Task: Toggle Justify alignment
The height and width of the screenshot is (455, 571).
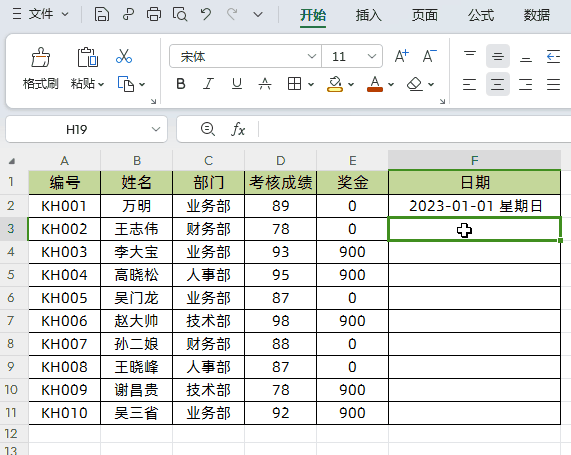Action: point(553,84)
